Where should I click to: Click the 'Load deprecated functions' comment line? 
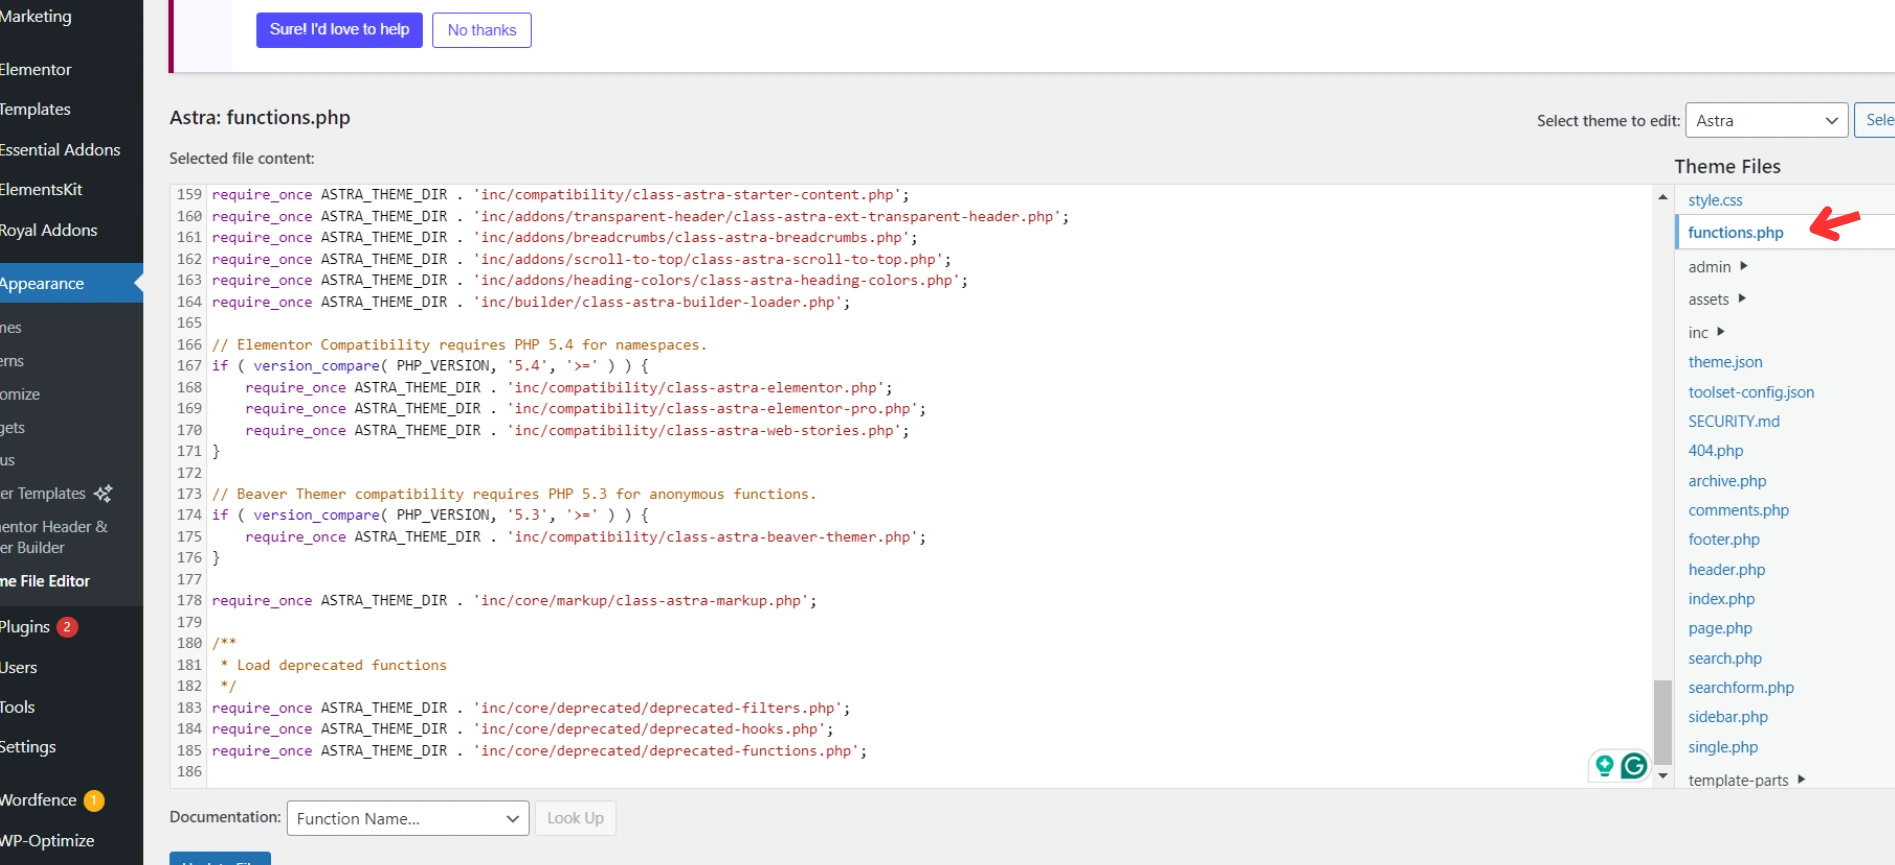(x=333, y=665)
